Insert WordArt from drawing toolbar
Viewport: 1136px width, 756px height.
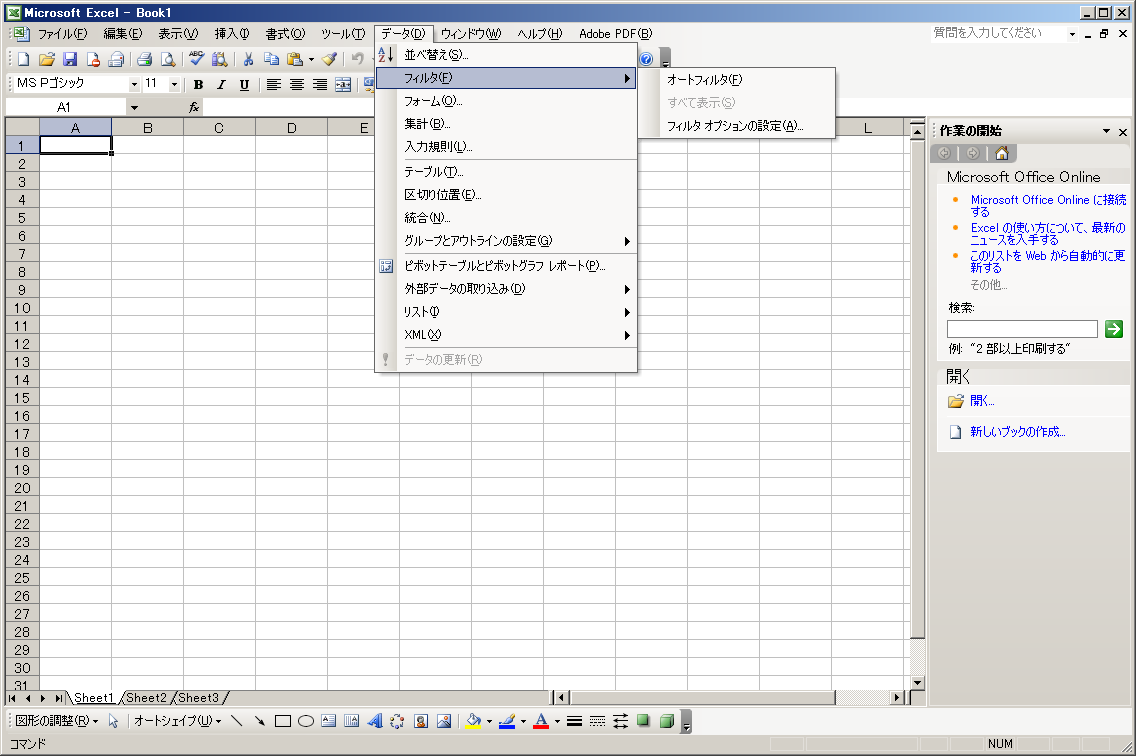click(374, 720)
